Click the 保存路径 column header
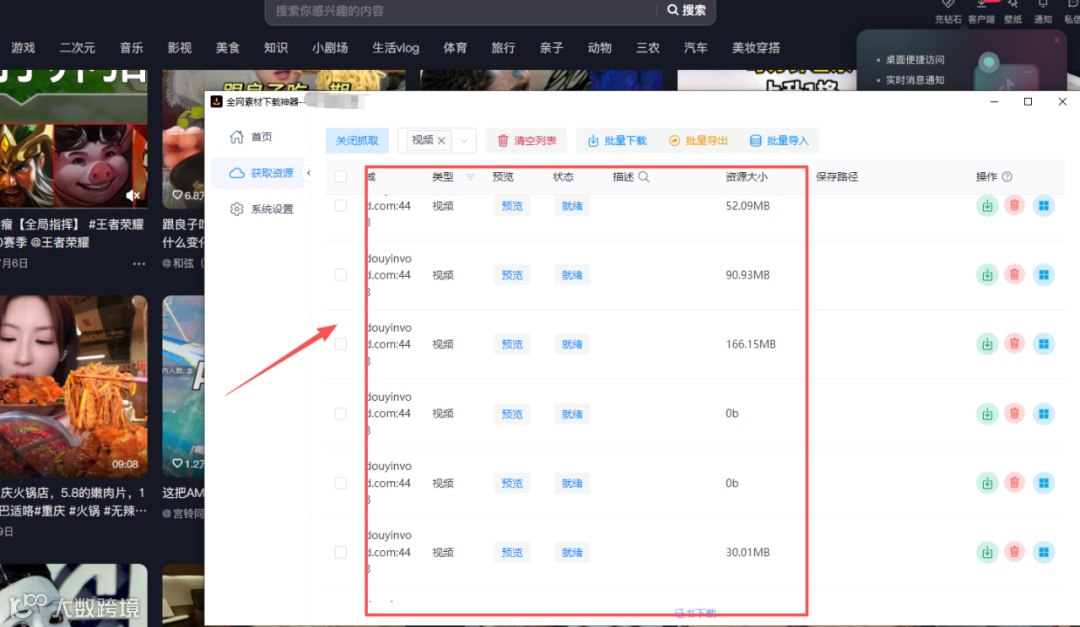The image size is (1080, 627). [x=837, y=177]
